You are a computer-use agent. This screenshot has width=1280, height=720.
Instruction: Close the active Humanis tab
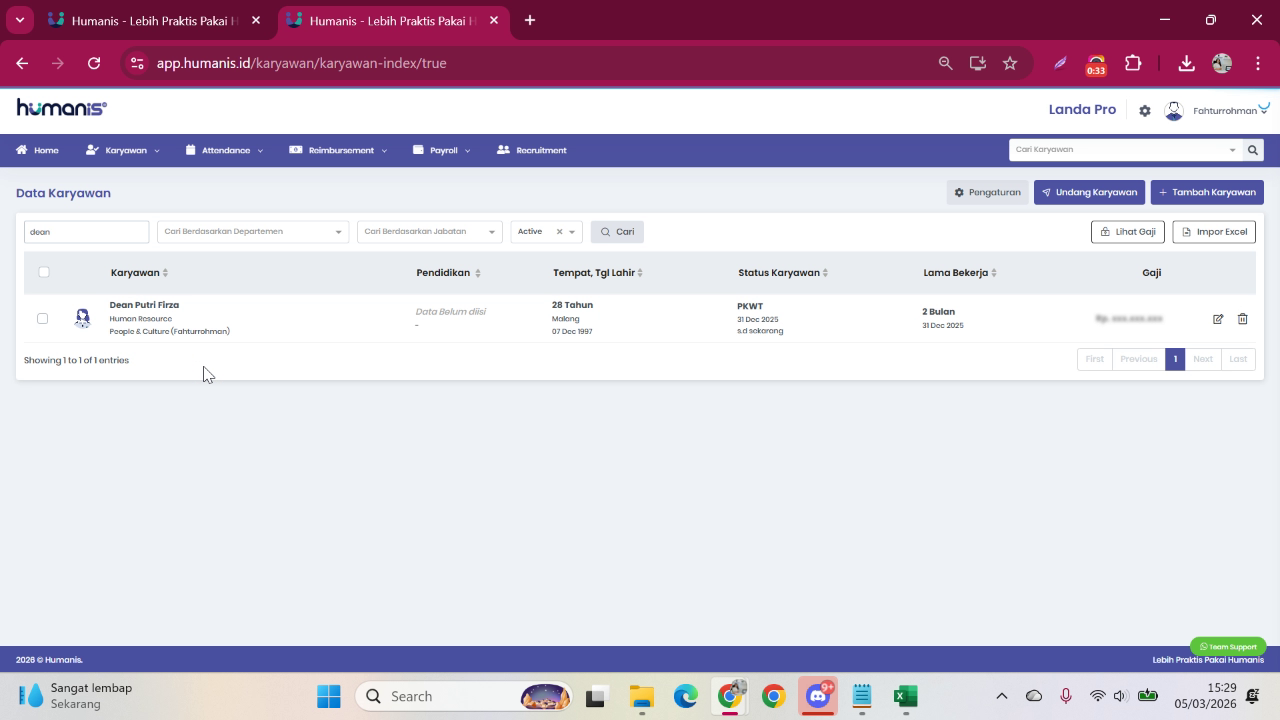(x=494, y=20)
